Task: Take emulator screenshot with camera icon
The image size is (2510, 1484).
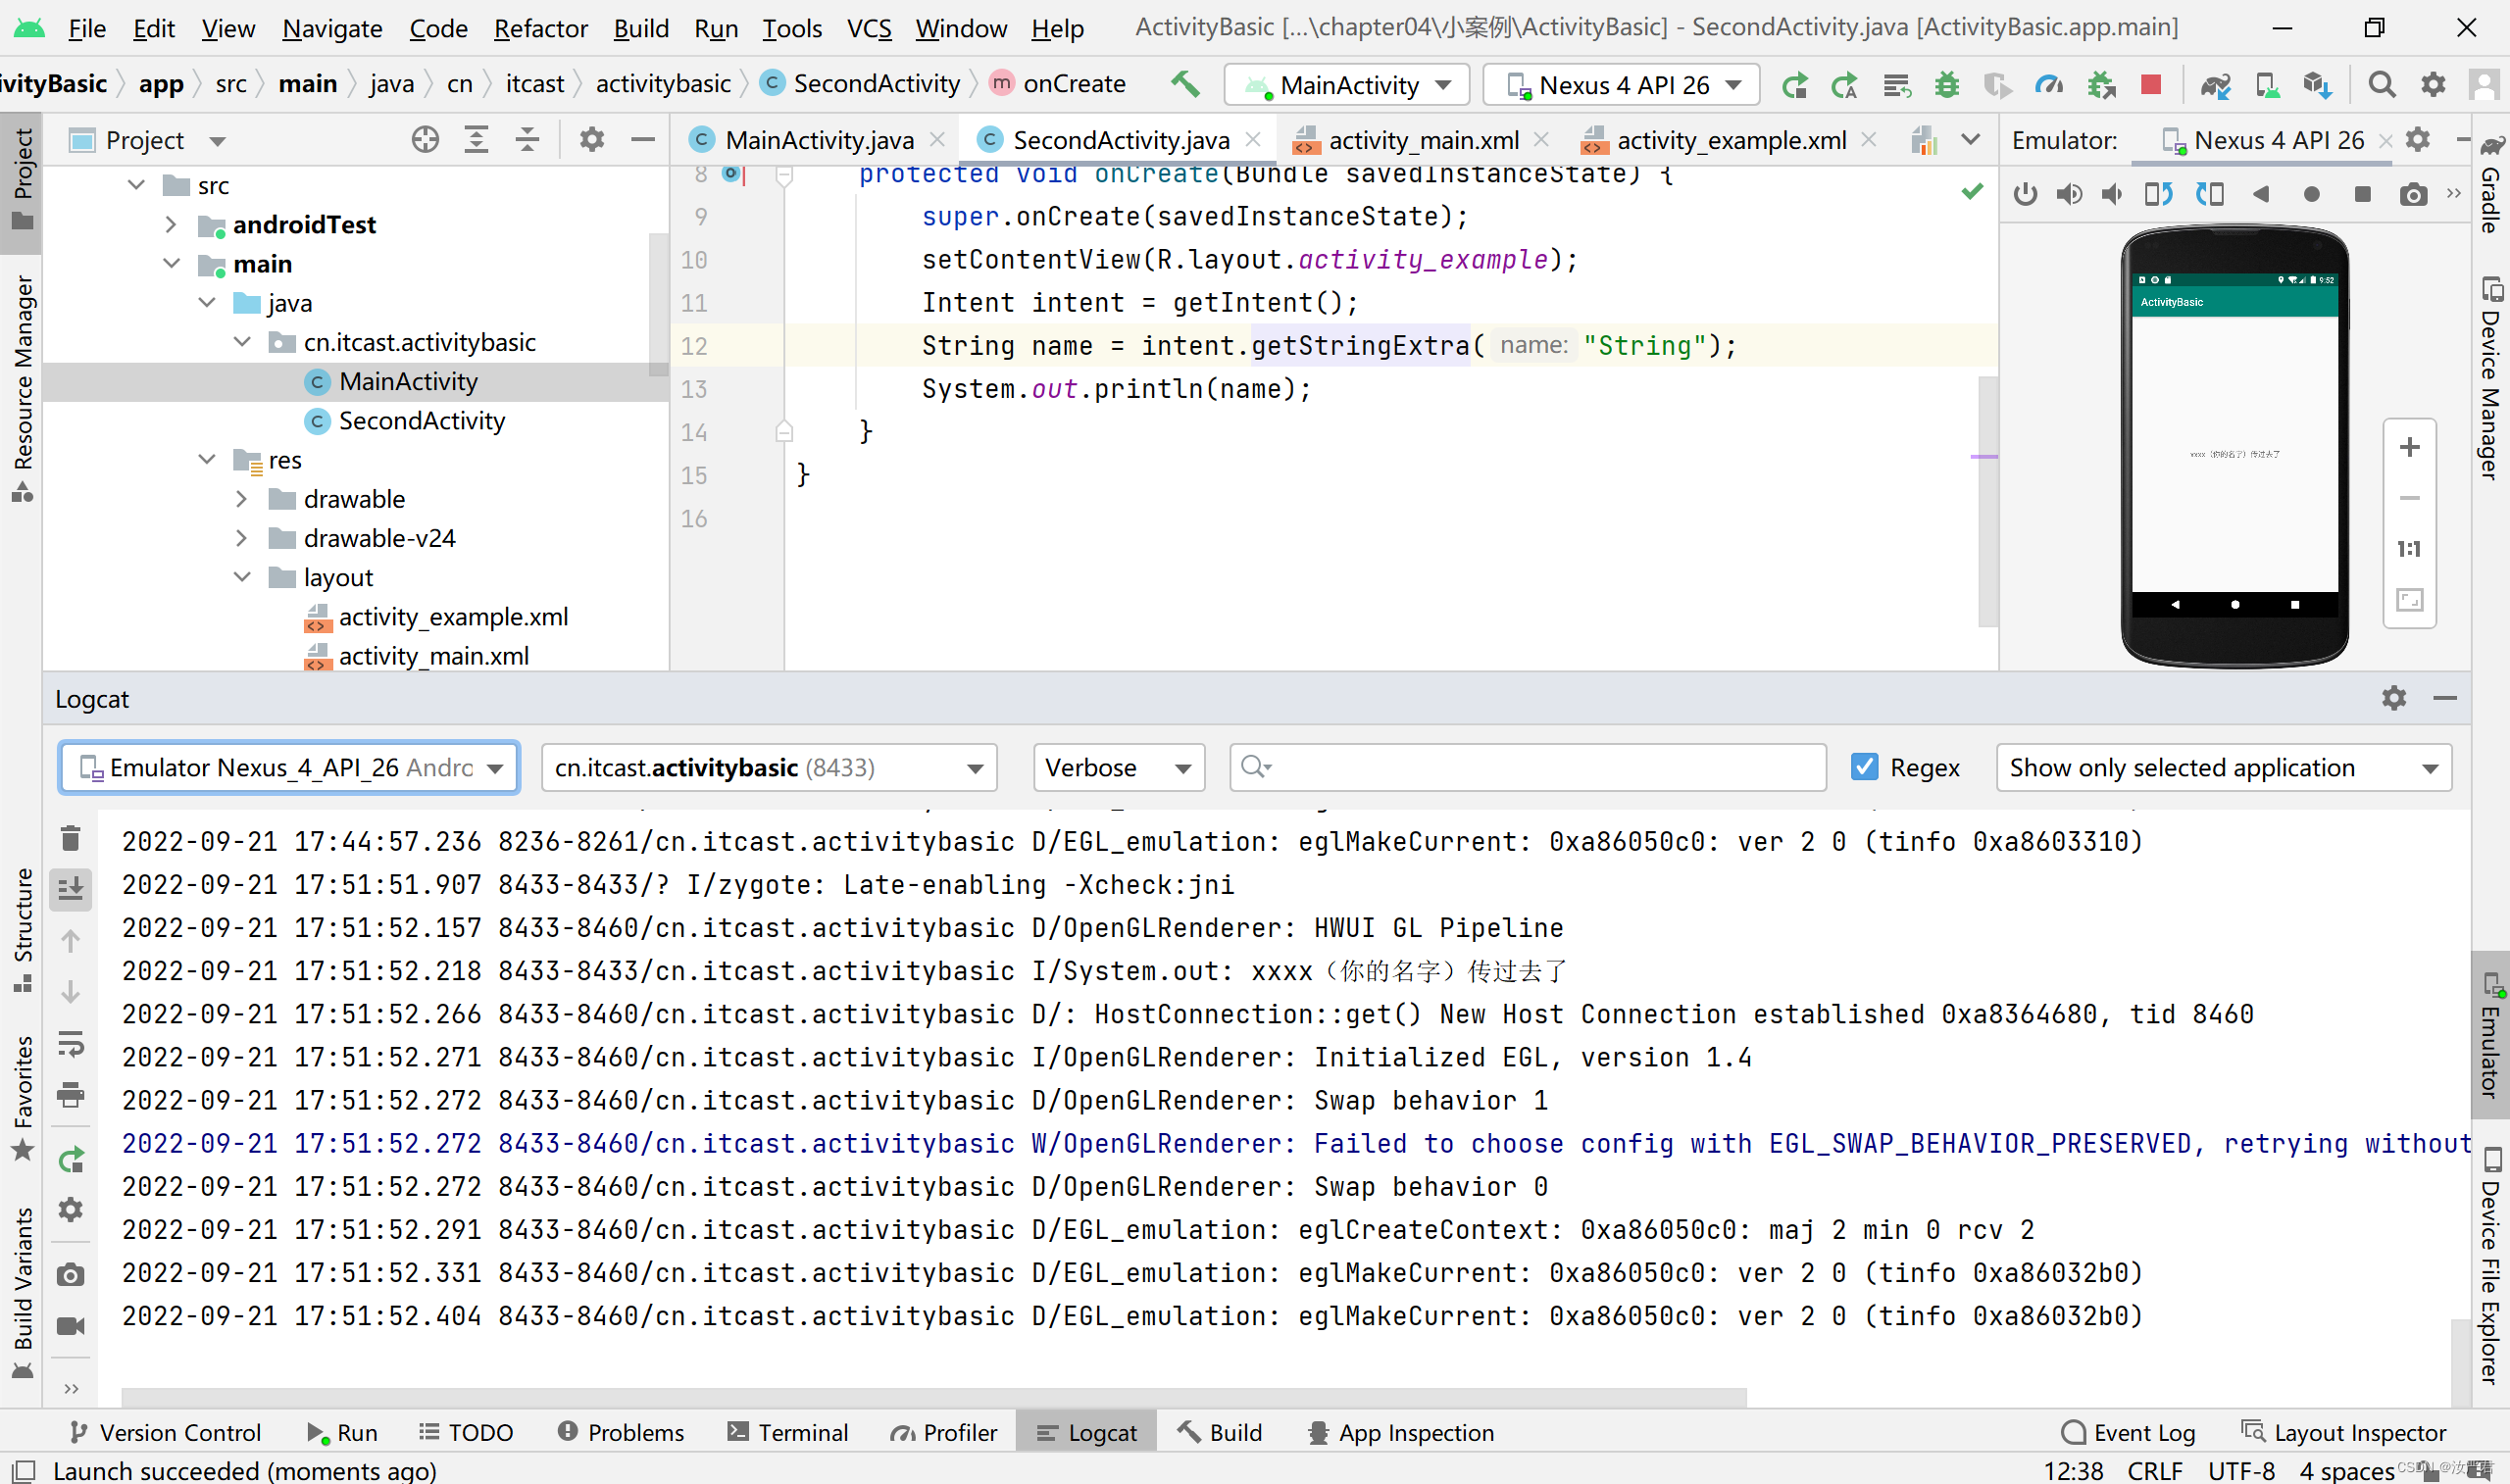Action: point(2413,194)
